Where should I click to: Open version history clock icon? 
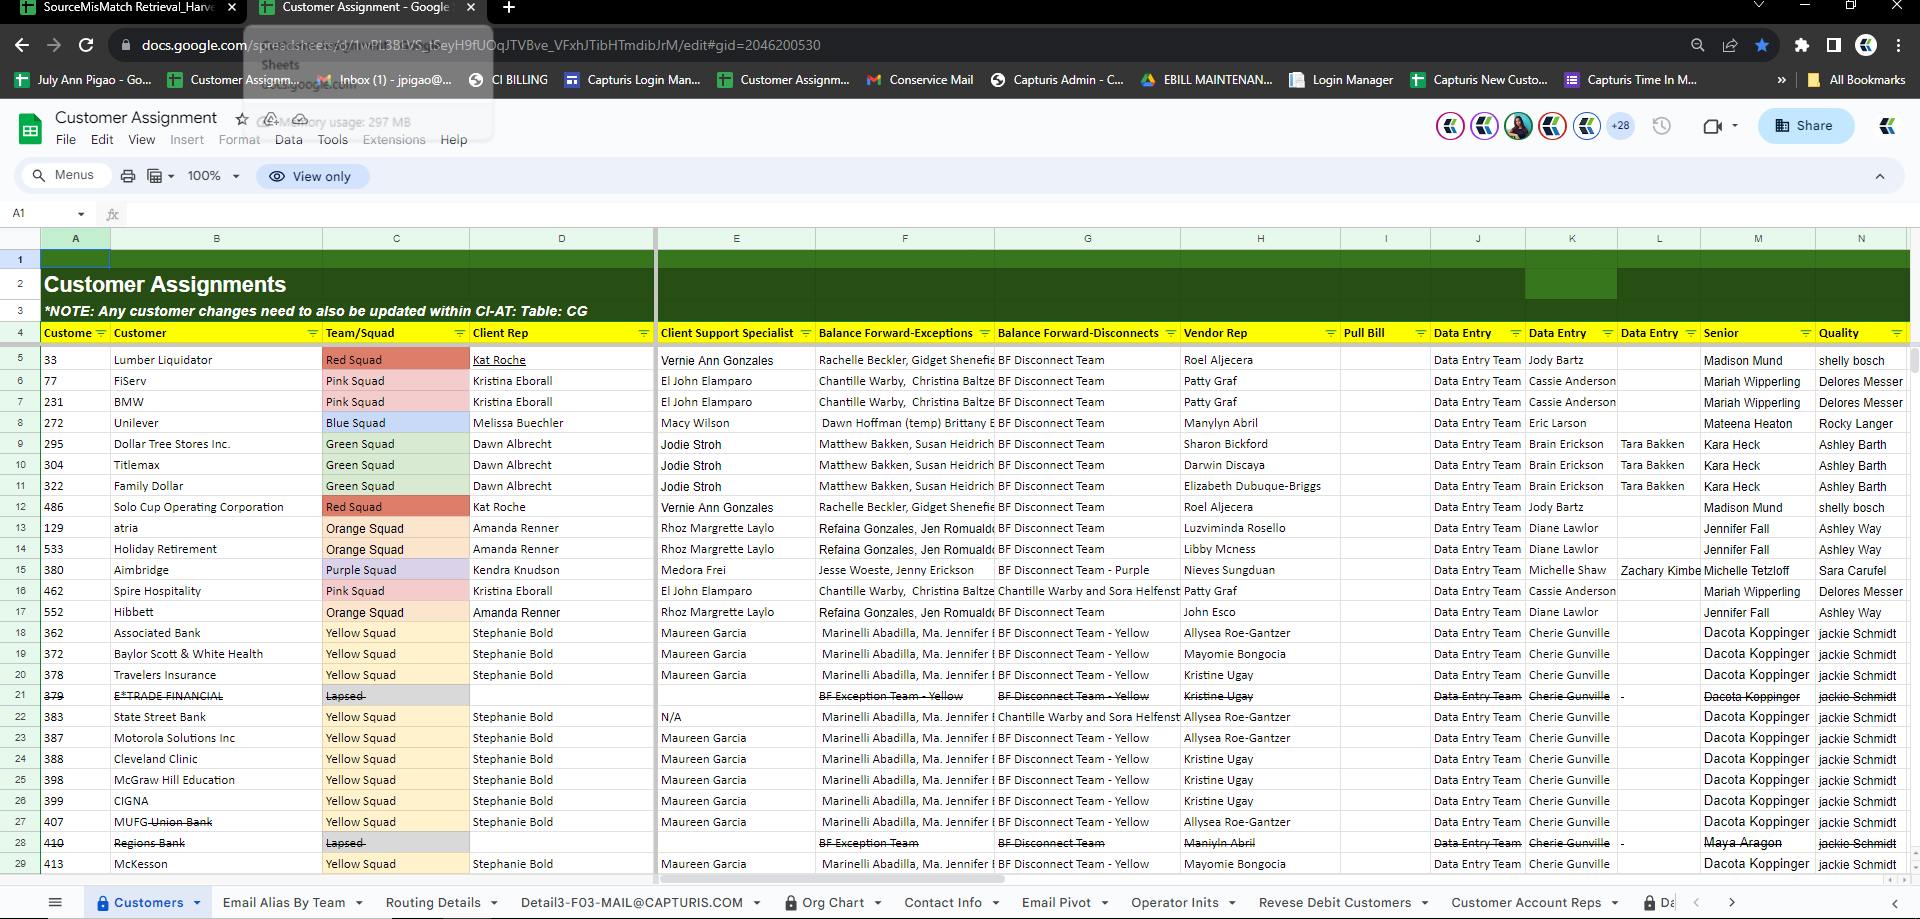[x=1662, y=126]
